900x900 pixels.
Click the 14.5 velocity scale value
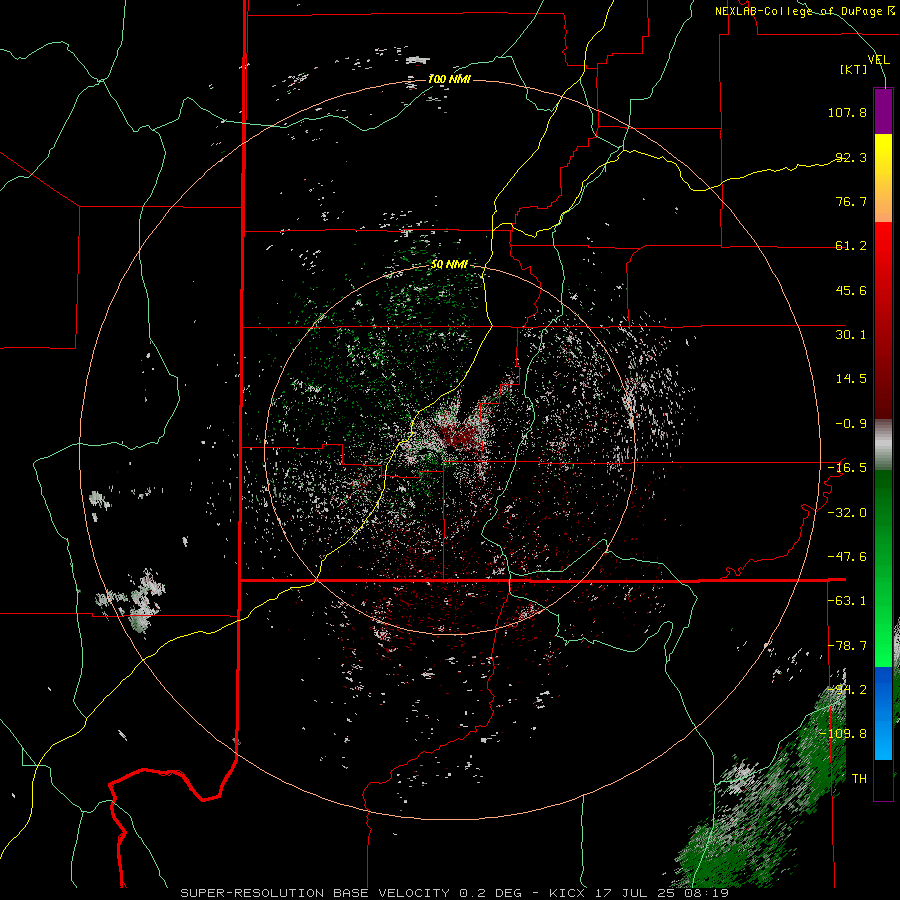point(851,379)
